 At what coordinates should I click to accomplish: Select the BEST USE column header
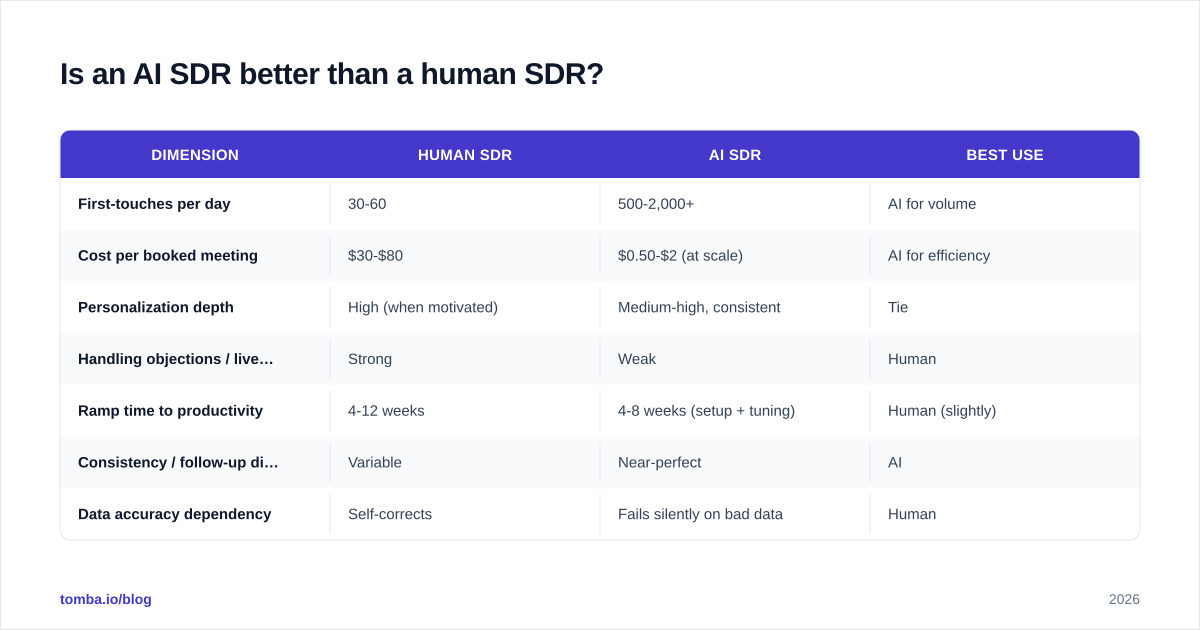[1005, 155]
